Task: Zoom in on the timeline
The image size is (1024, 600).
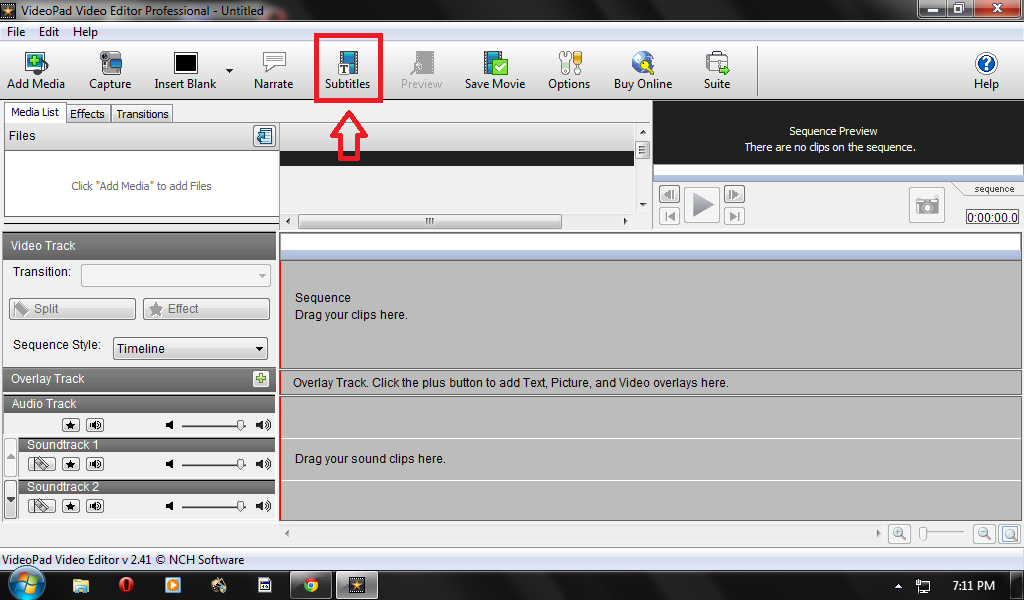Action: coord(899,533)
